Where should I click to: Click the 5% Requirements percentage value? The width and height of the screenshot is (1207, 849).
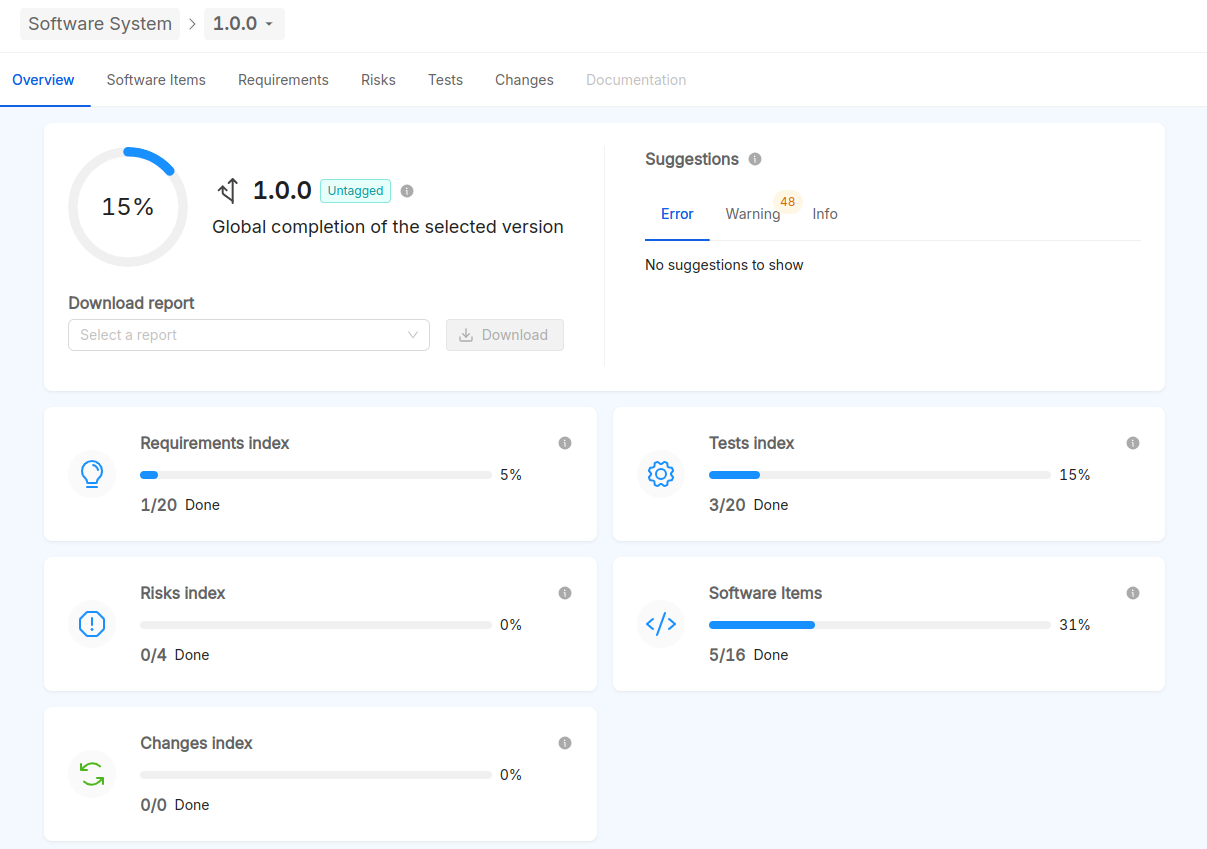[x=511, y=475]
